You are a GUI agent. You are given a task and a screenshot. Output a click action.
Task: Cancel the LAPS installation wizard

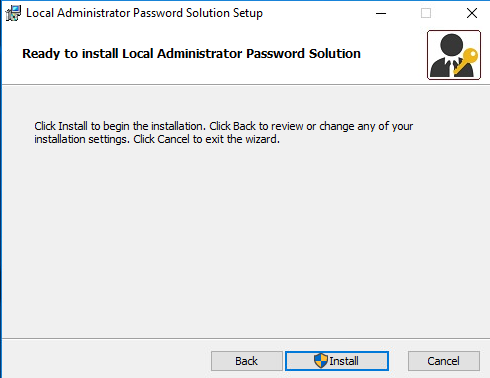pos(444,361)
